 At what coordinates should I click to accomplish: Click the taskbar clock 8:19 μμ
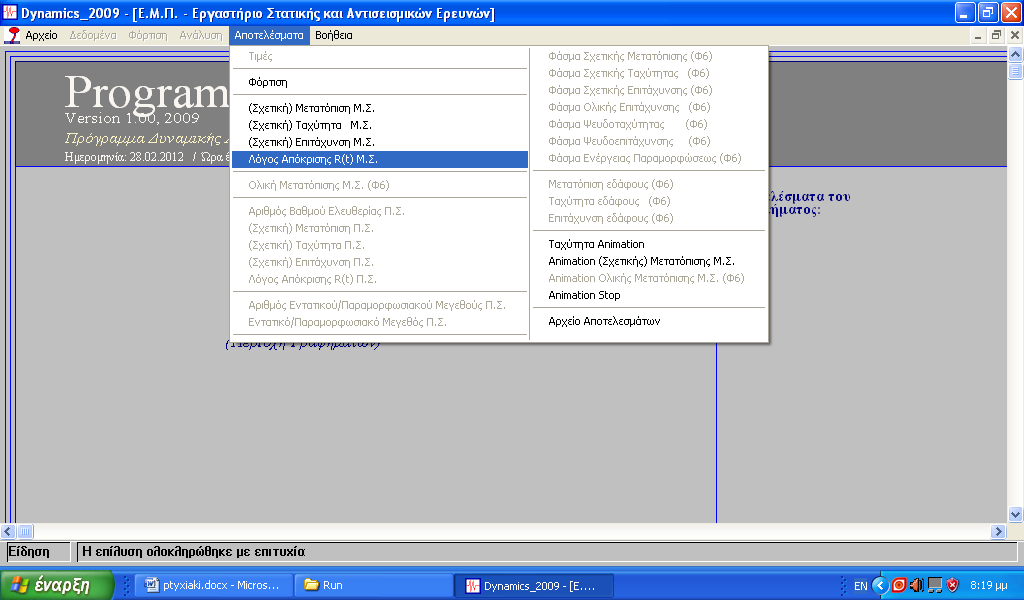[989, 586]
